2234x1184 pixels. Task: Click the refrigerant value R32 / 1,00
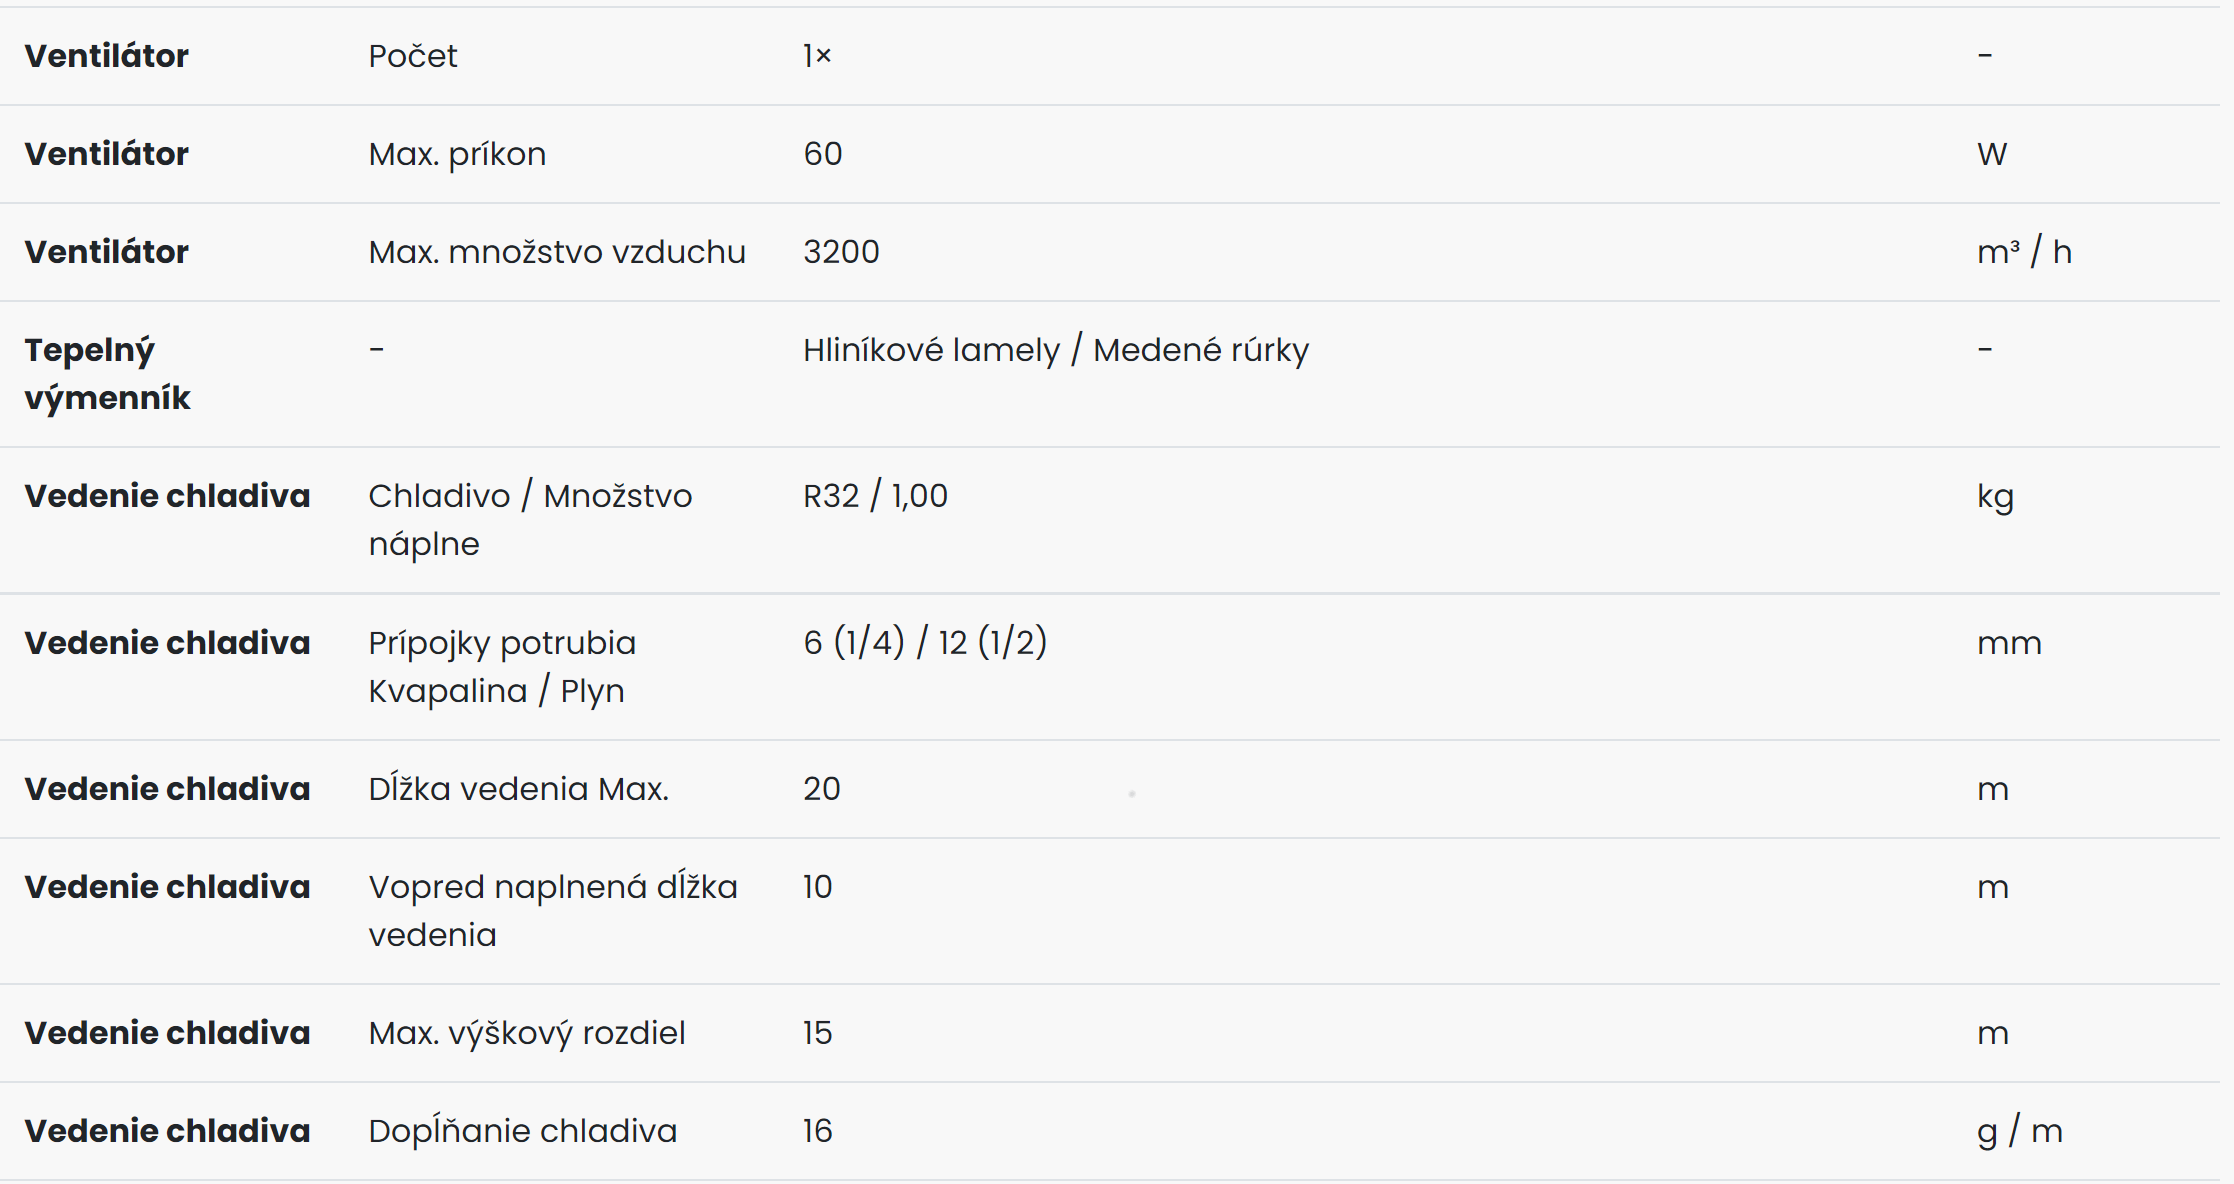pyautogui.click(x=875, y=496)
